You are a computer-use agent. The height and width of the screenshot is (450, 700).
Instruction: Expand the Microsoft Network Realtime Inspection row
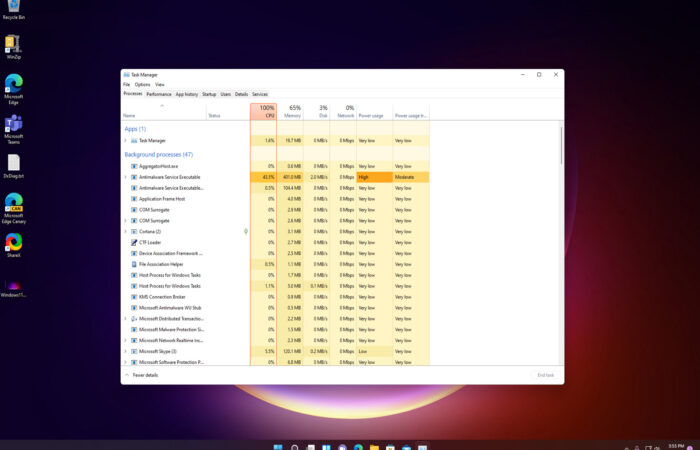pos(125,341)
